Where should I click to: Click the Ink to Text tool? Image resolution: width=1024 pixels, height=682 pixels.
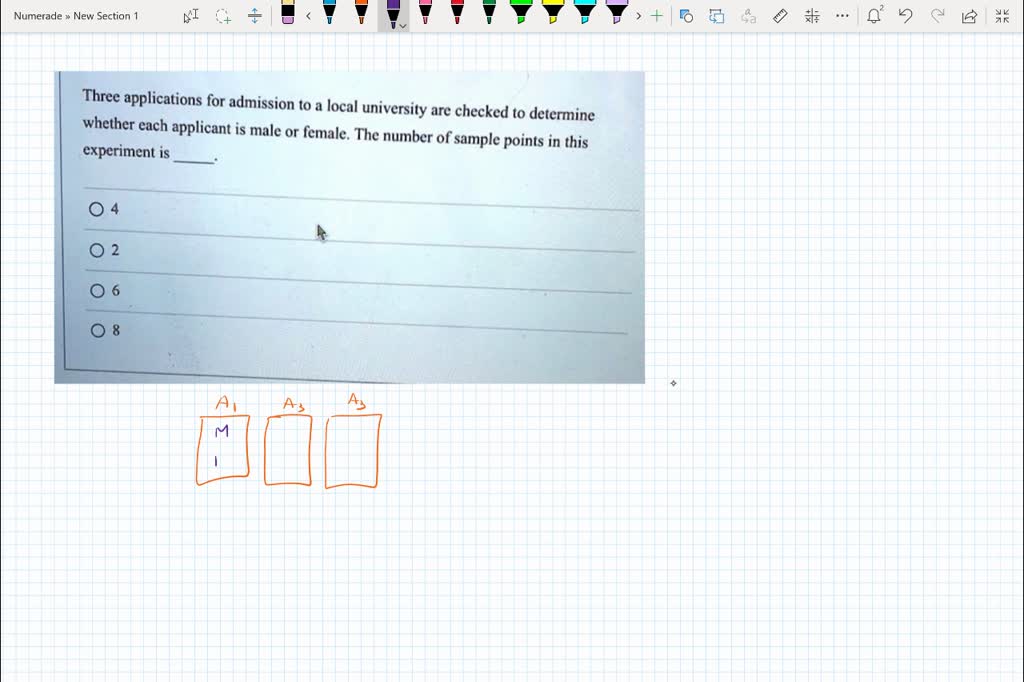(x=748, y=16)
